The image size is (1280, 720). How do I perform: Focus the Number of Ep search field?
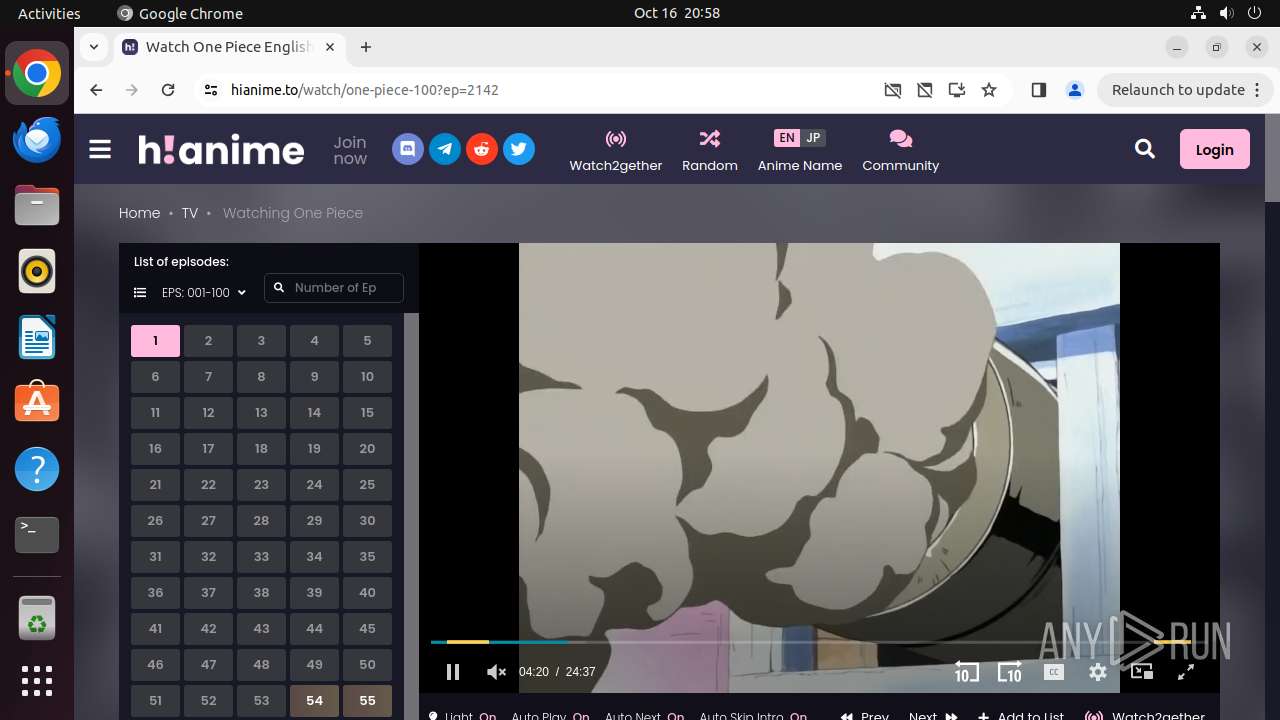[334, 288]
